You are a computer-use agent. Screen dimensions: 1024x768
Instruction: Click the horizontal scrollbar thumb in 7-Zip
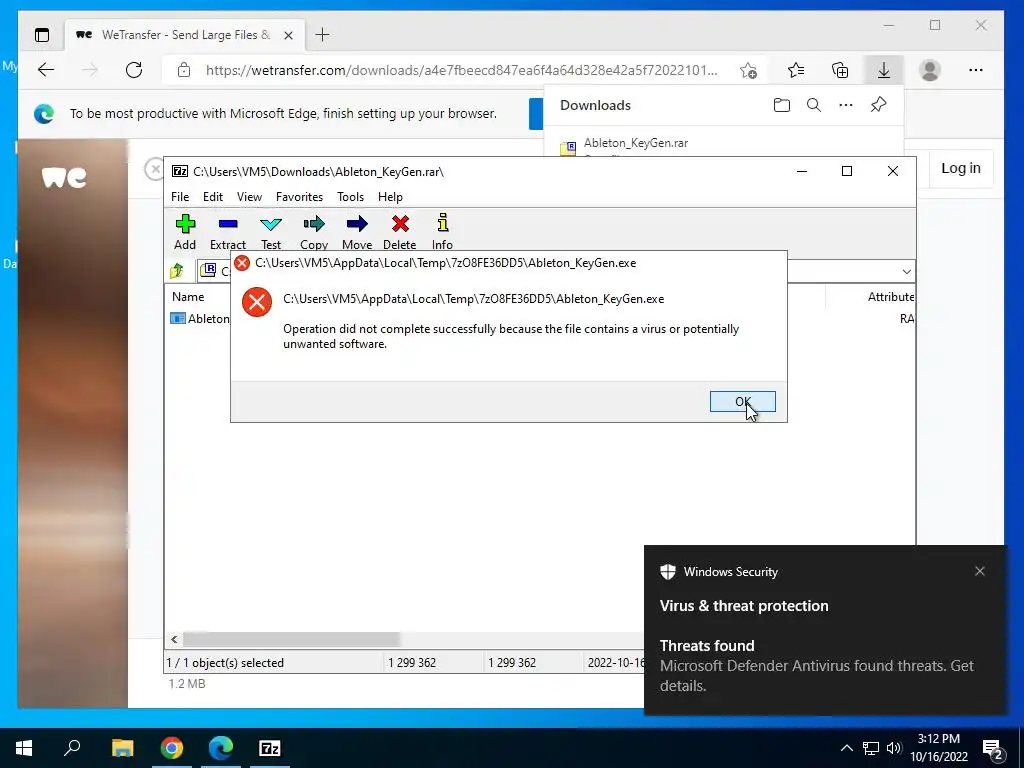click(291, 639)
